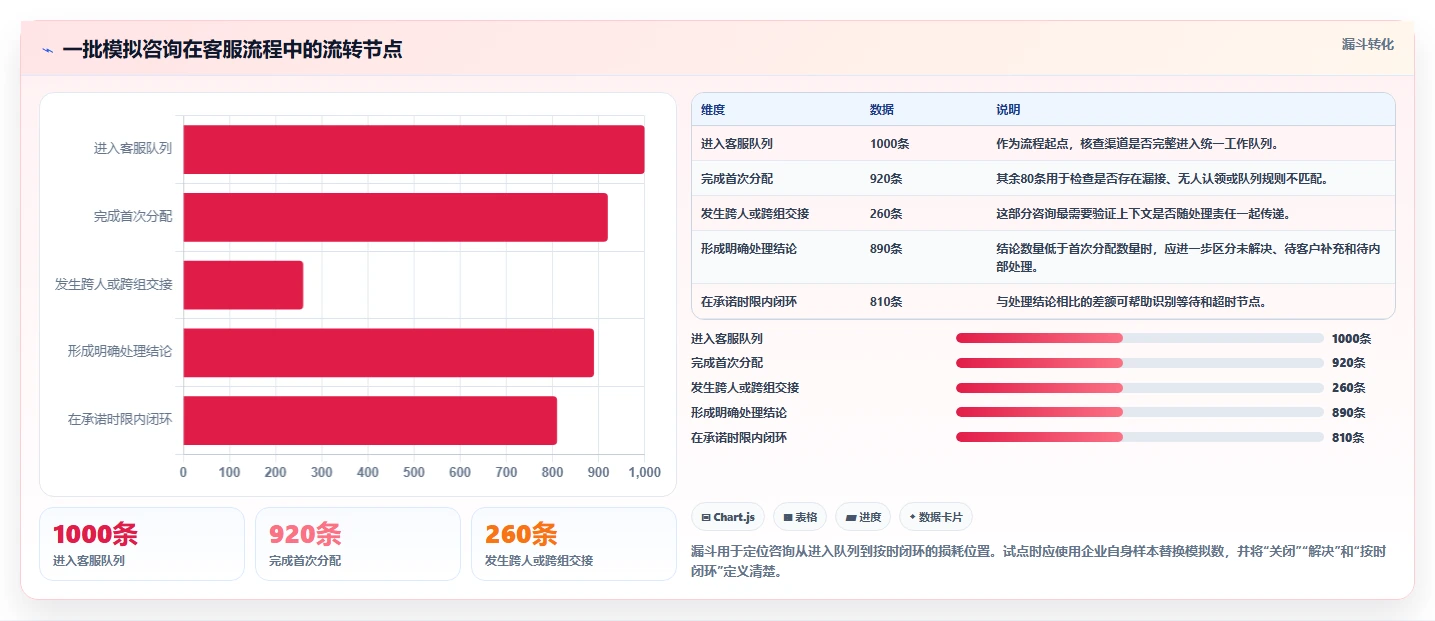Click the 在承诺时限内闭环 chart axis label
This screenshot has height=621, width=1435.
(x=120, y=420)
